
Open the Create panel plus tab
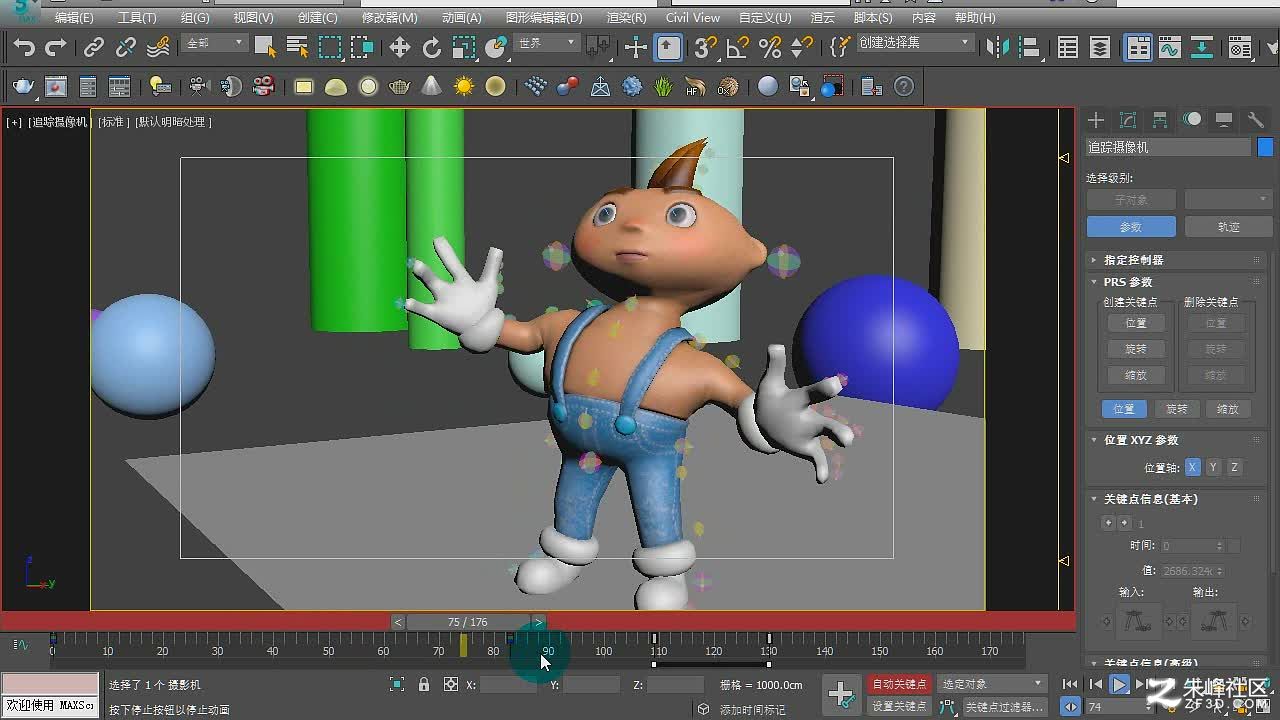coord(1096,120)
